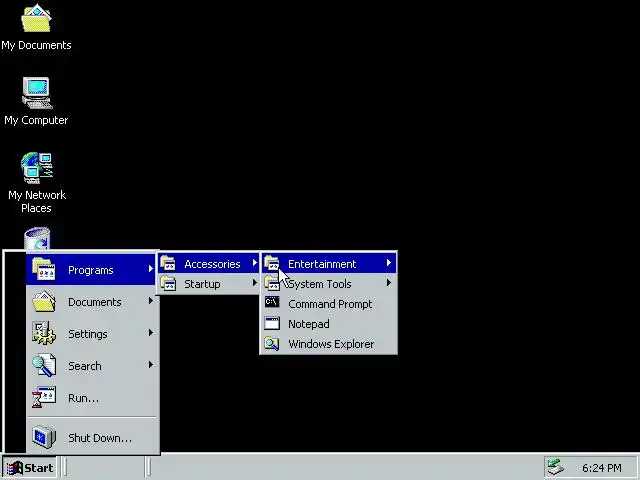Click the Startup folder icon

(168, 283)
